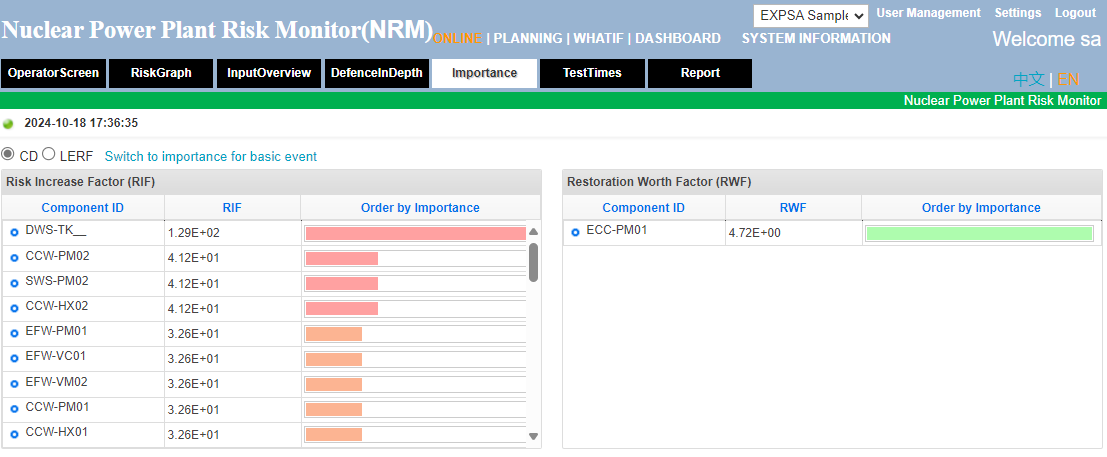Image resolution: width=1107 pixels, height=457 pixels.
Task: Open the EXPSA Sample dropdown
Action: tap(810, 15)
